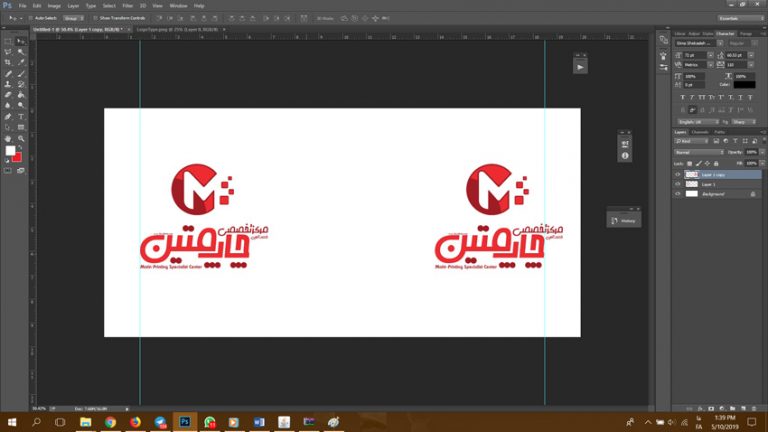Select the Clone Stamp tool
This screenshot has height=432, width=768.
[x=8, y=84]
